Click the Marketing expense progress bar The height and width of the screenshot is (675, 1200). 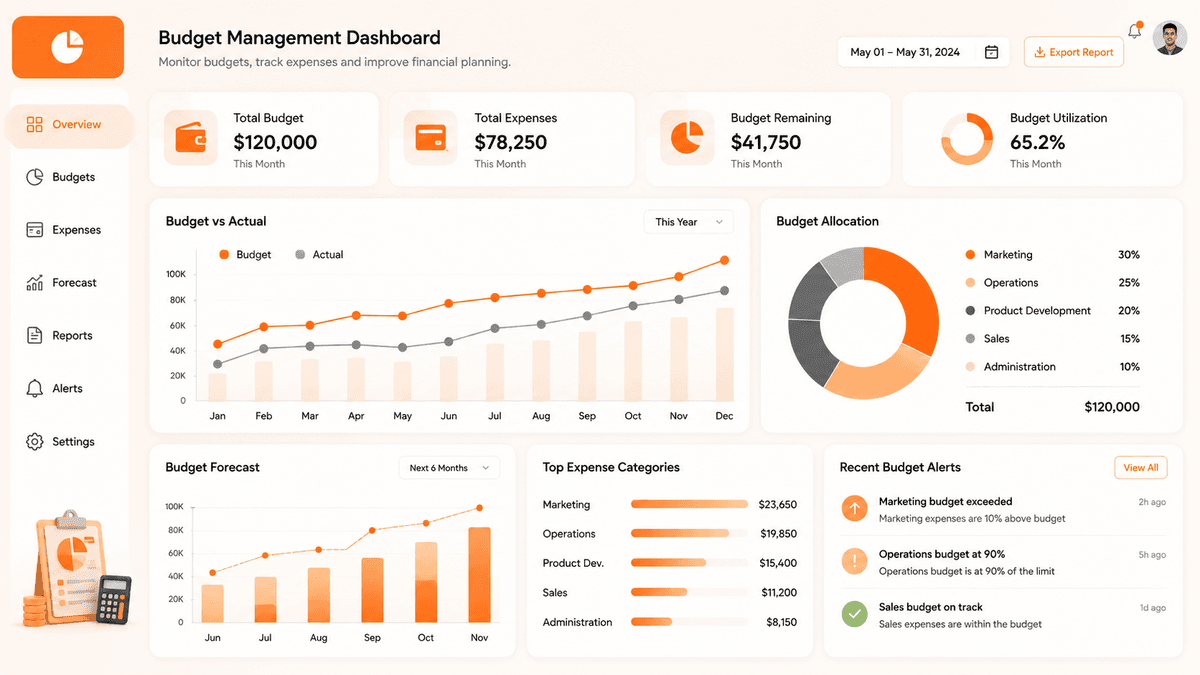pyautogui.click(x=689, y=505)
